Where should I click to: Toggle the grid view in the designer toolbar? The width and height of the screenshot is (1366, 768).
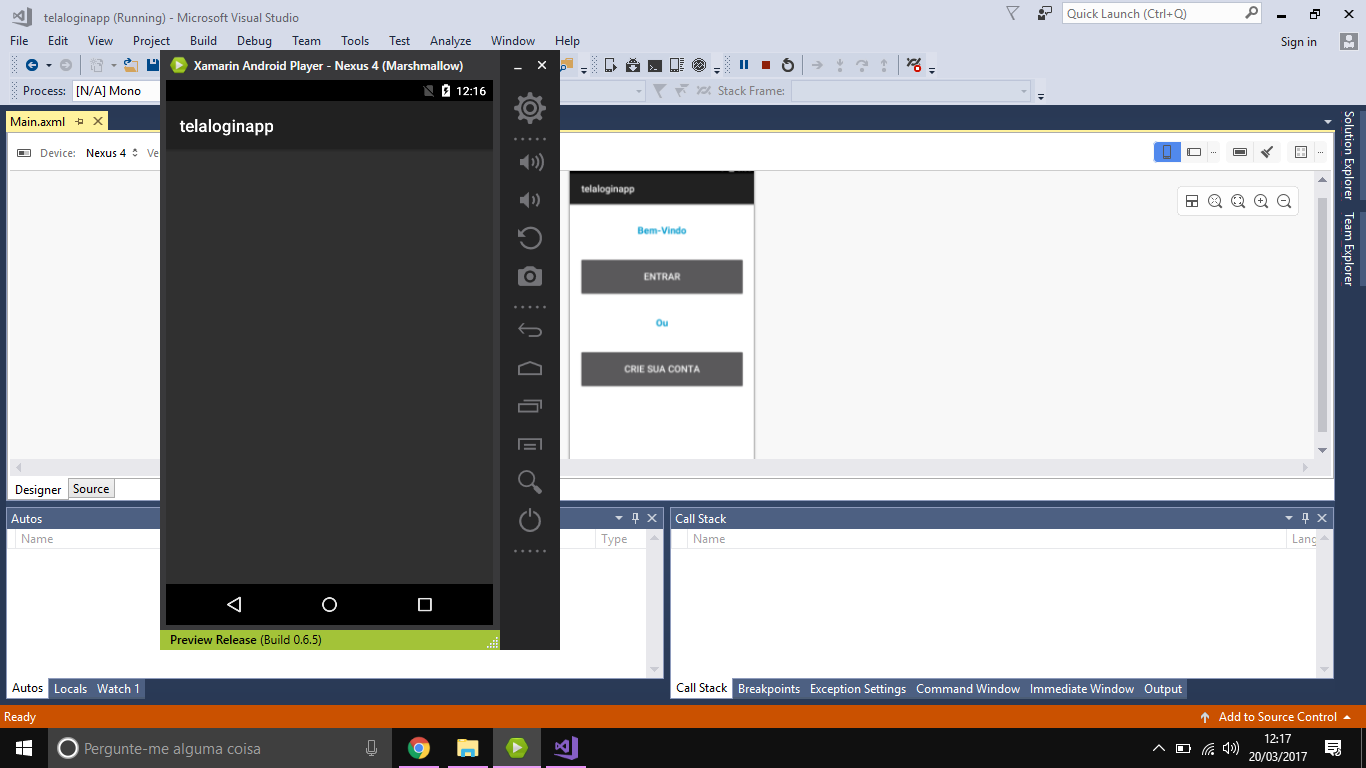[1301, 152]
